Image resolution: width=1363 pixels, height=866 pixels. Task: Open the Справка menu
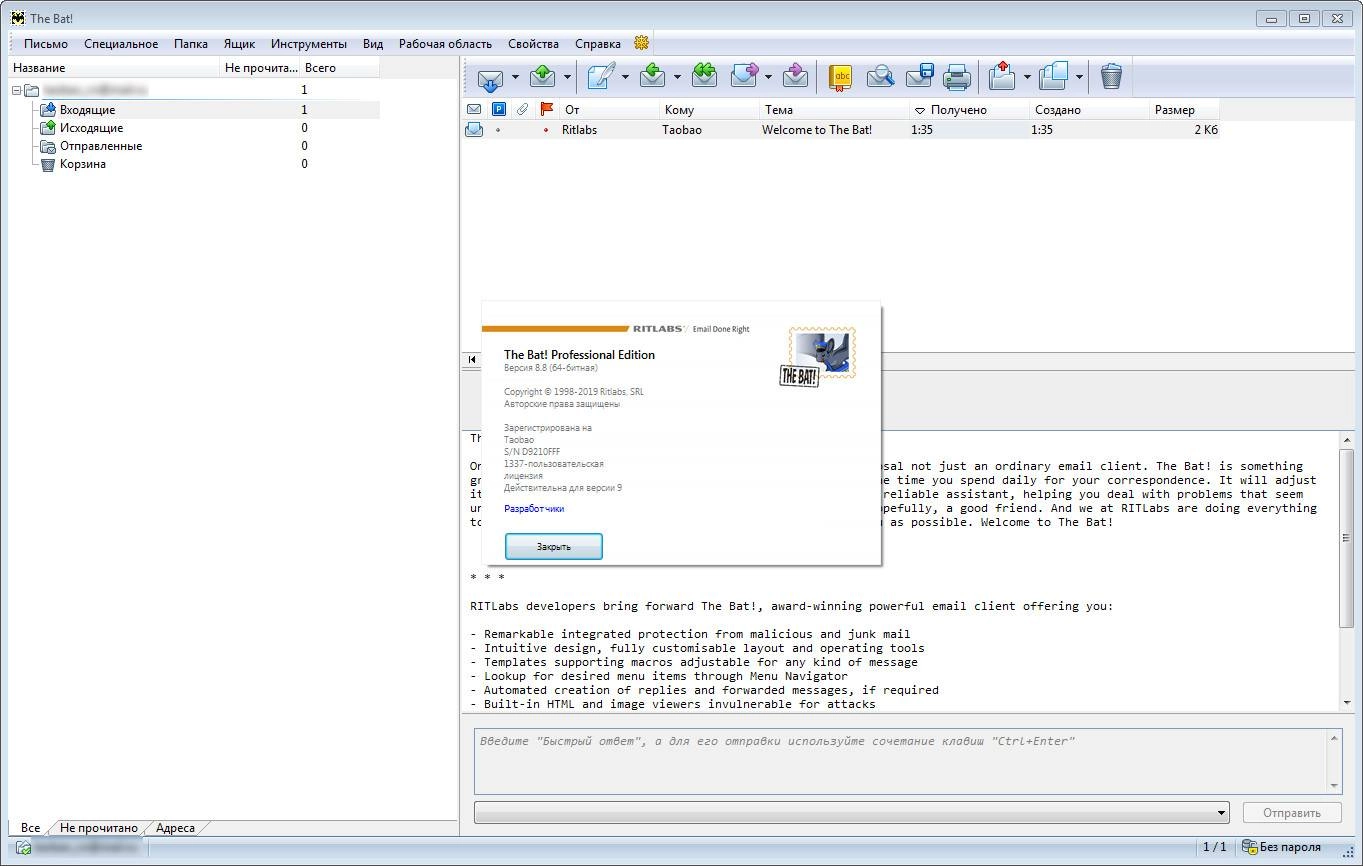point(598,43)
